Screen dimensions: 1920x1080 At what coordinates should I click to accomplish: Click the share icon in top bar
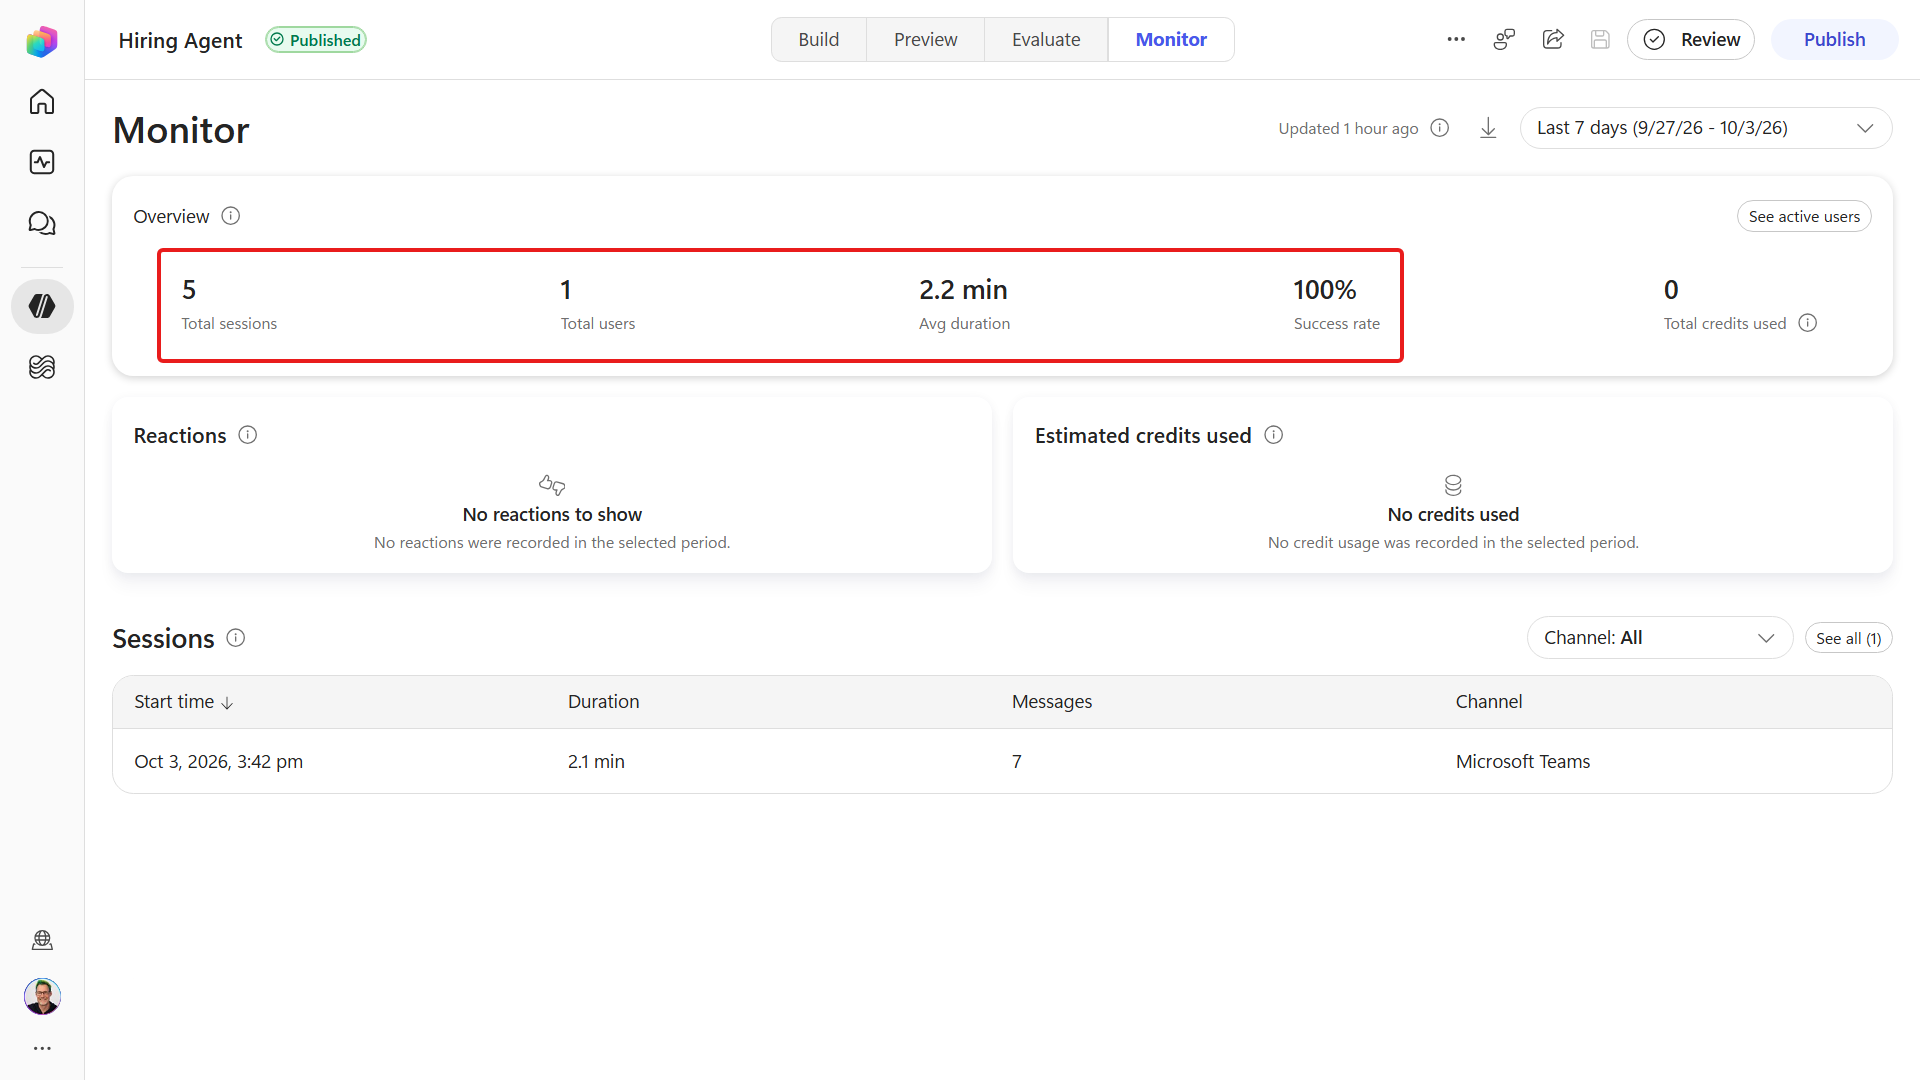pos(1553,40)
